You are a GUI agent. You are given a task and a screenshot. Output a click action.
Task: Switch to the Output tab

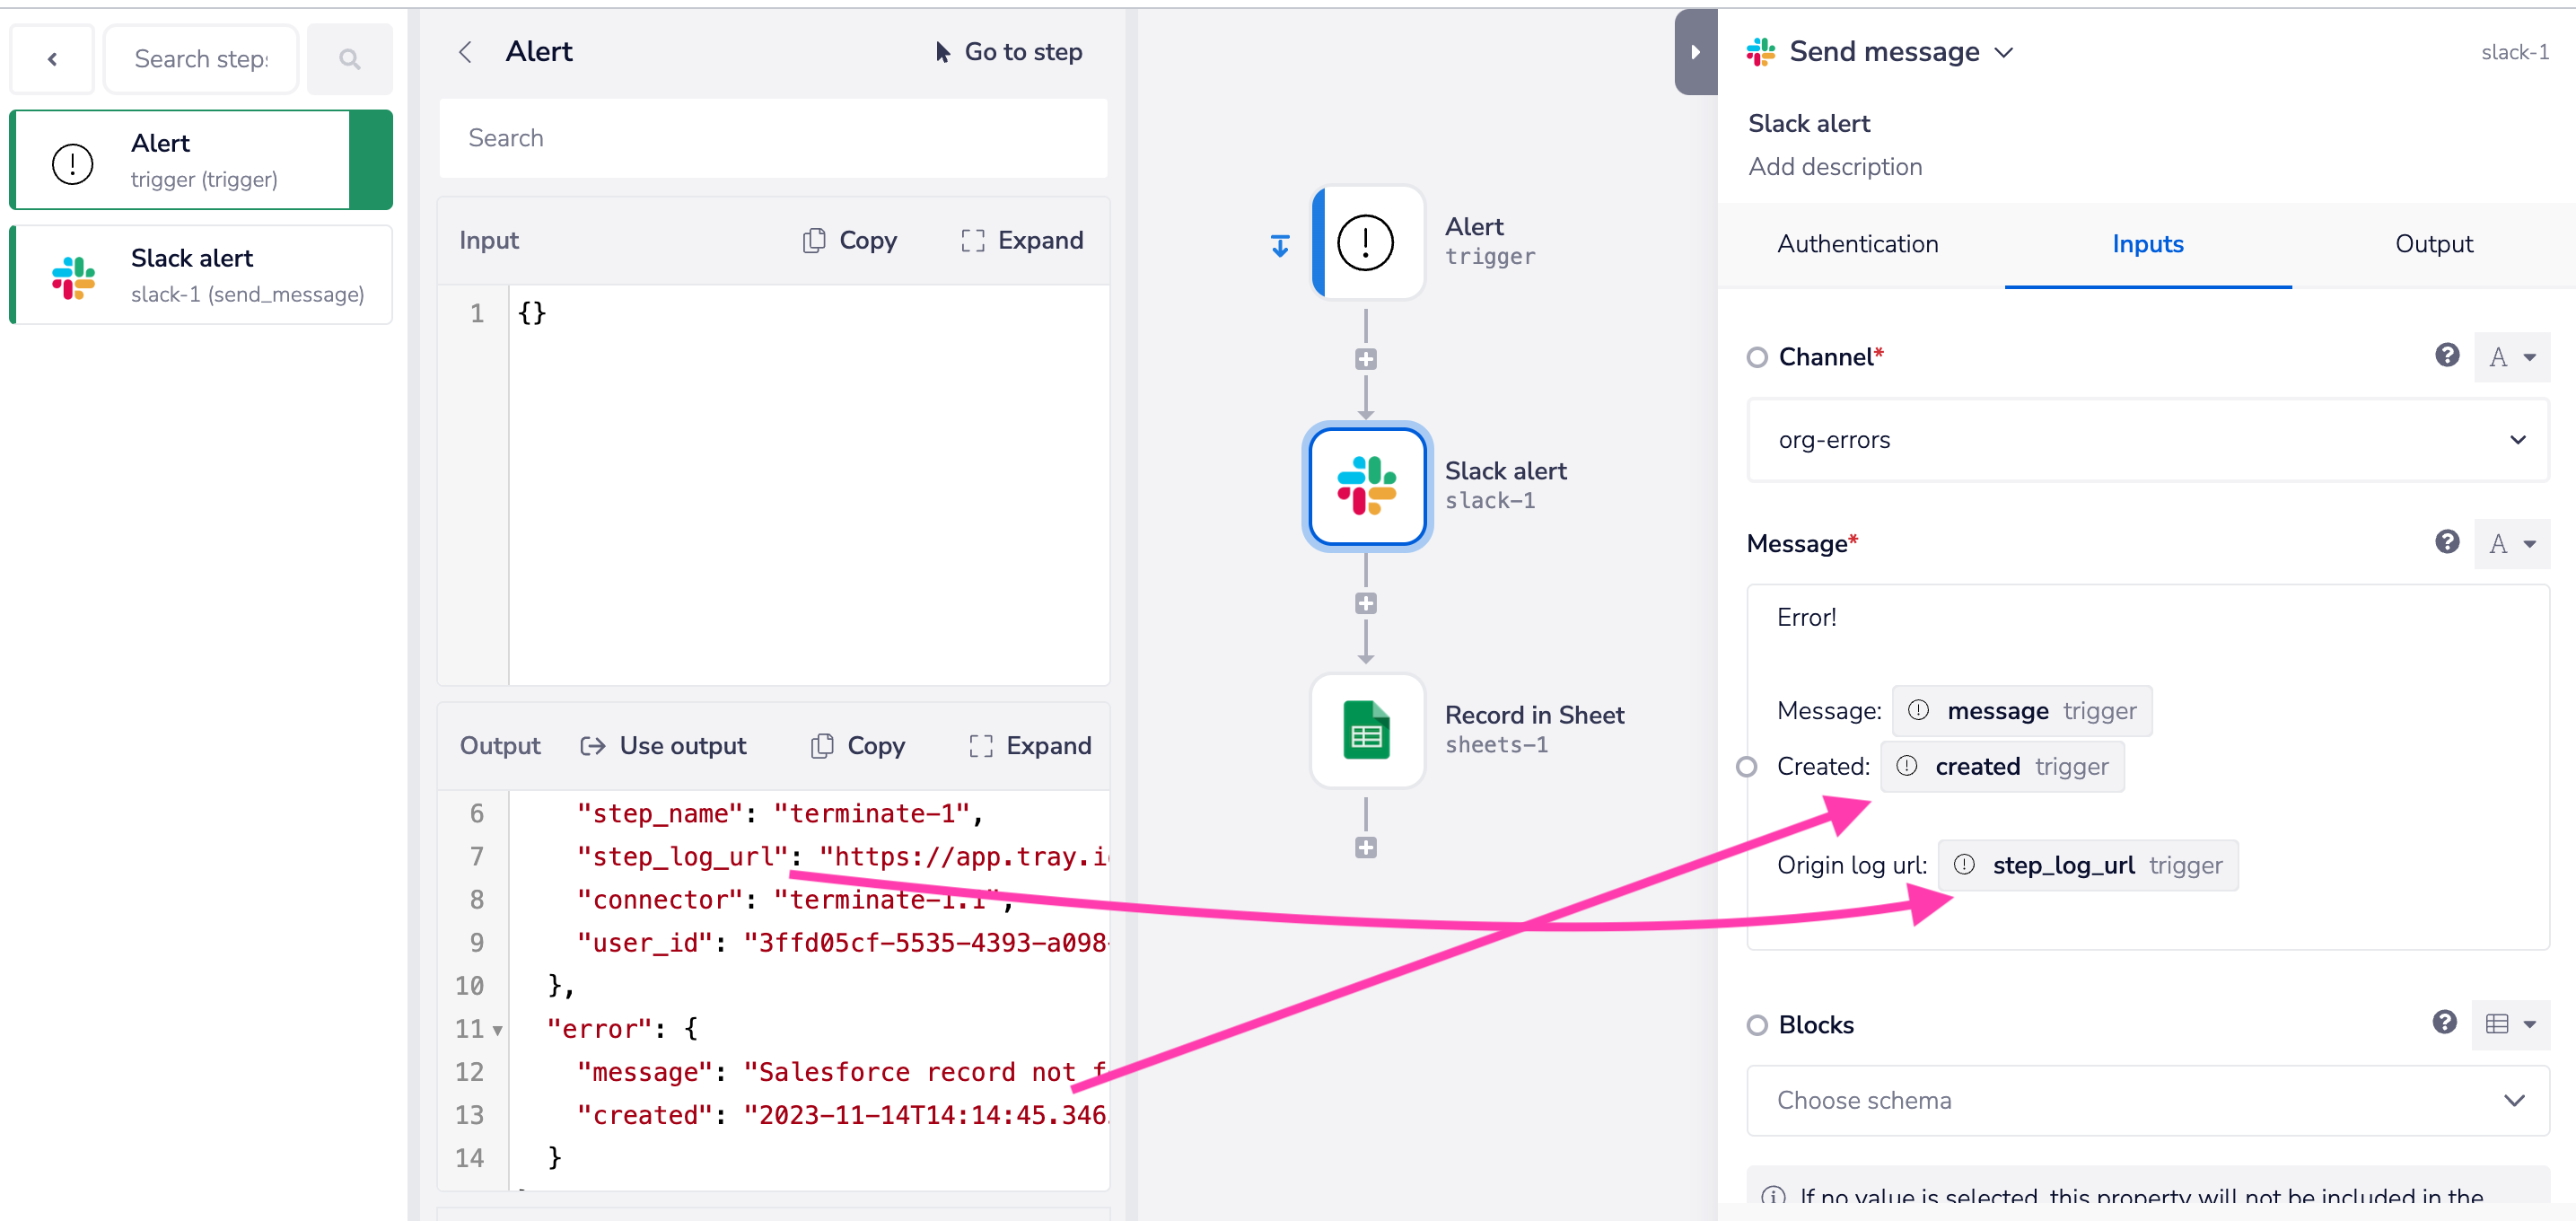point(2433,244)
